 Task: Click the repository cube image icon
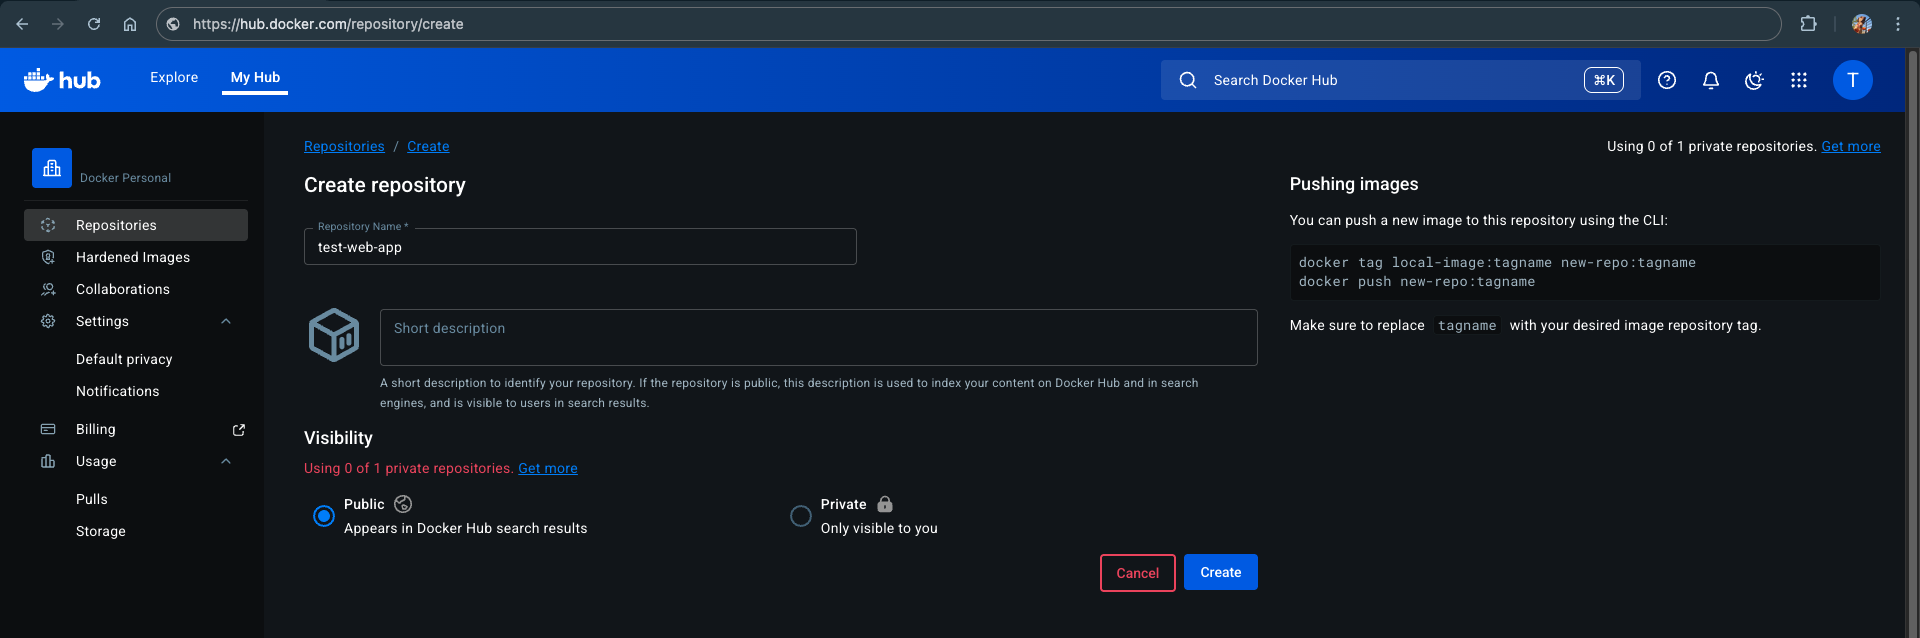pos(334,335)
